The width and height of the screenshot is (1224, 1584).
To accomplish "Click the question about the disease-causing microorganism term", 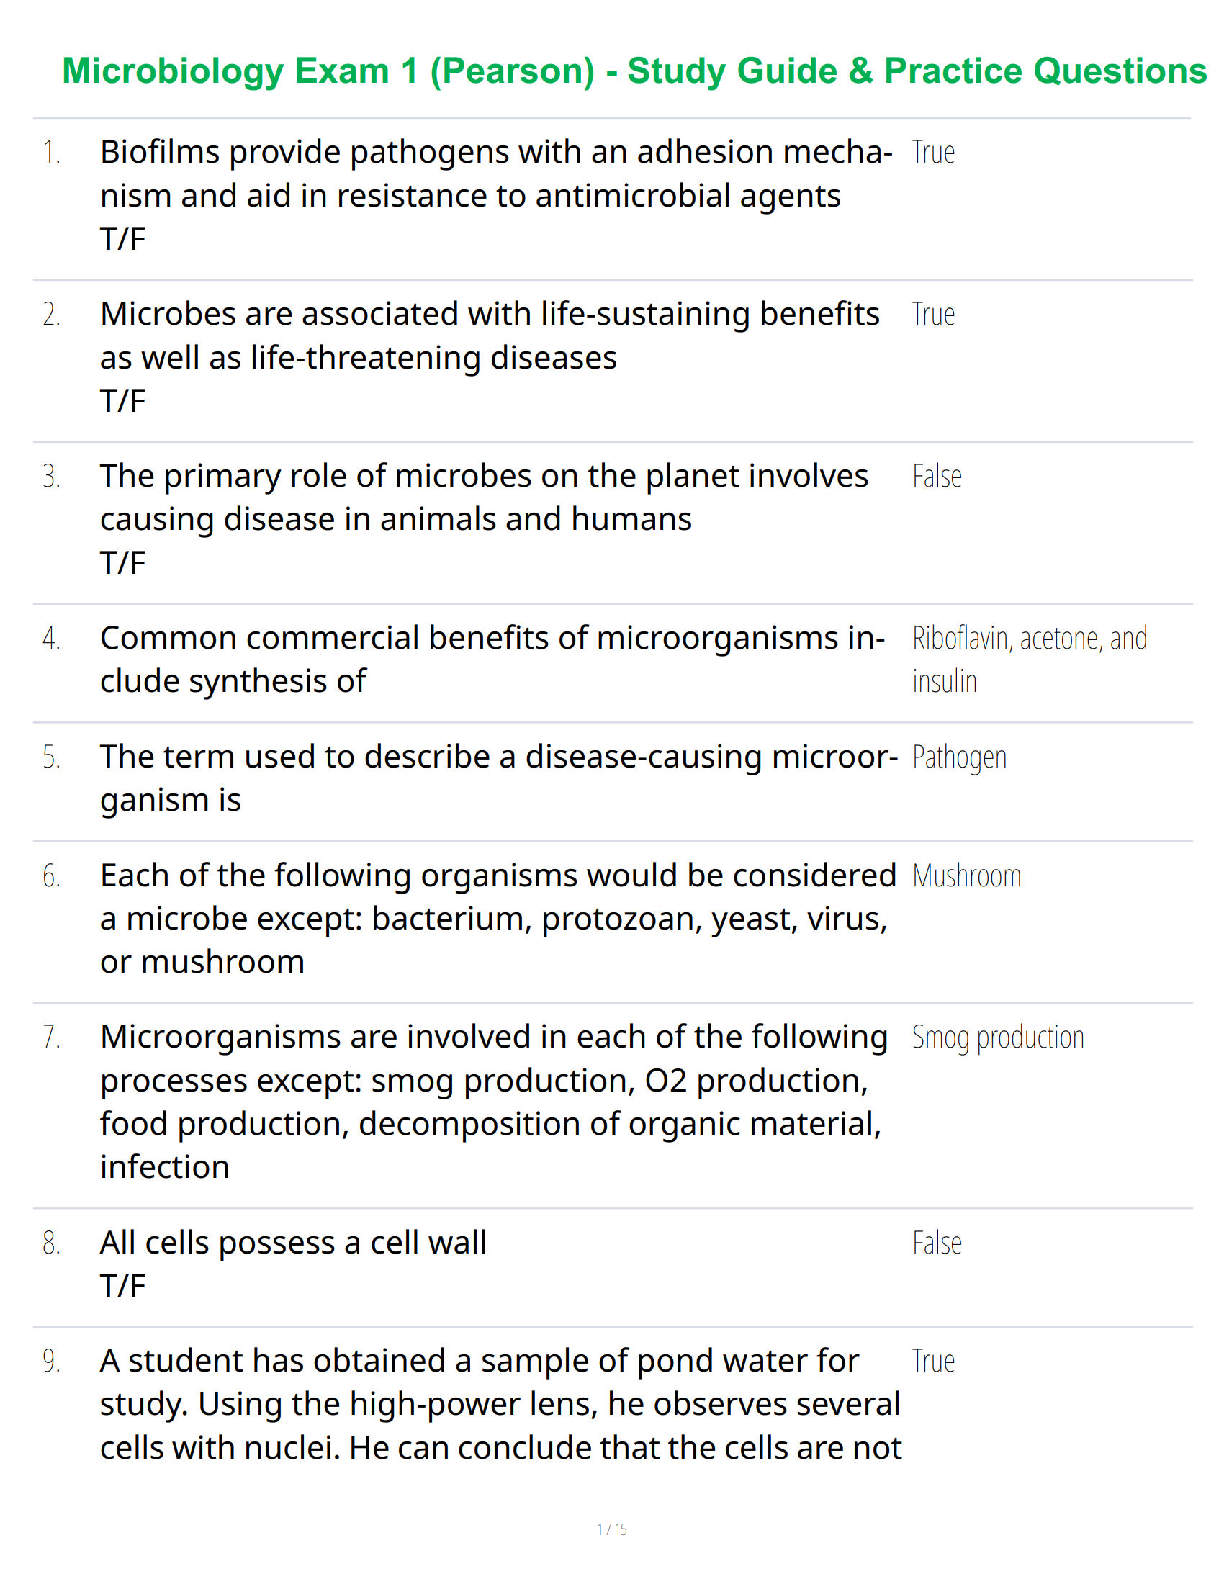I will pos(498,778).
